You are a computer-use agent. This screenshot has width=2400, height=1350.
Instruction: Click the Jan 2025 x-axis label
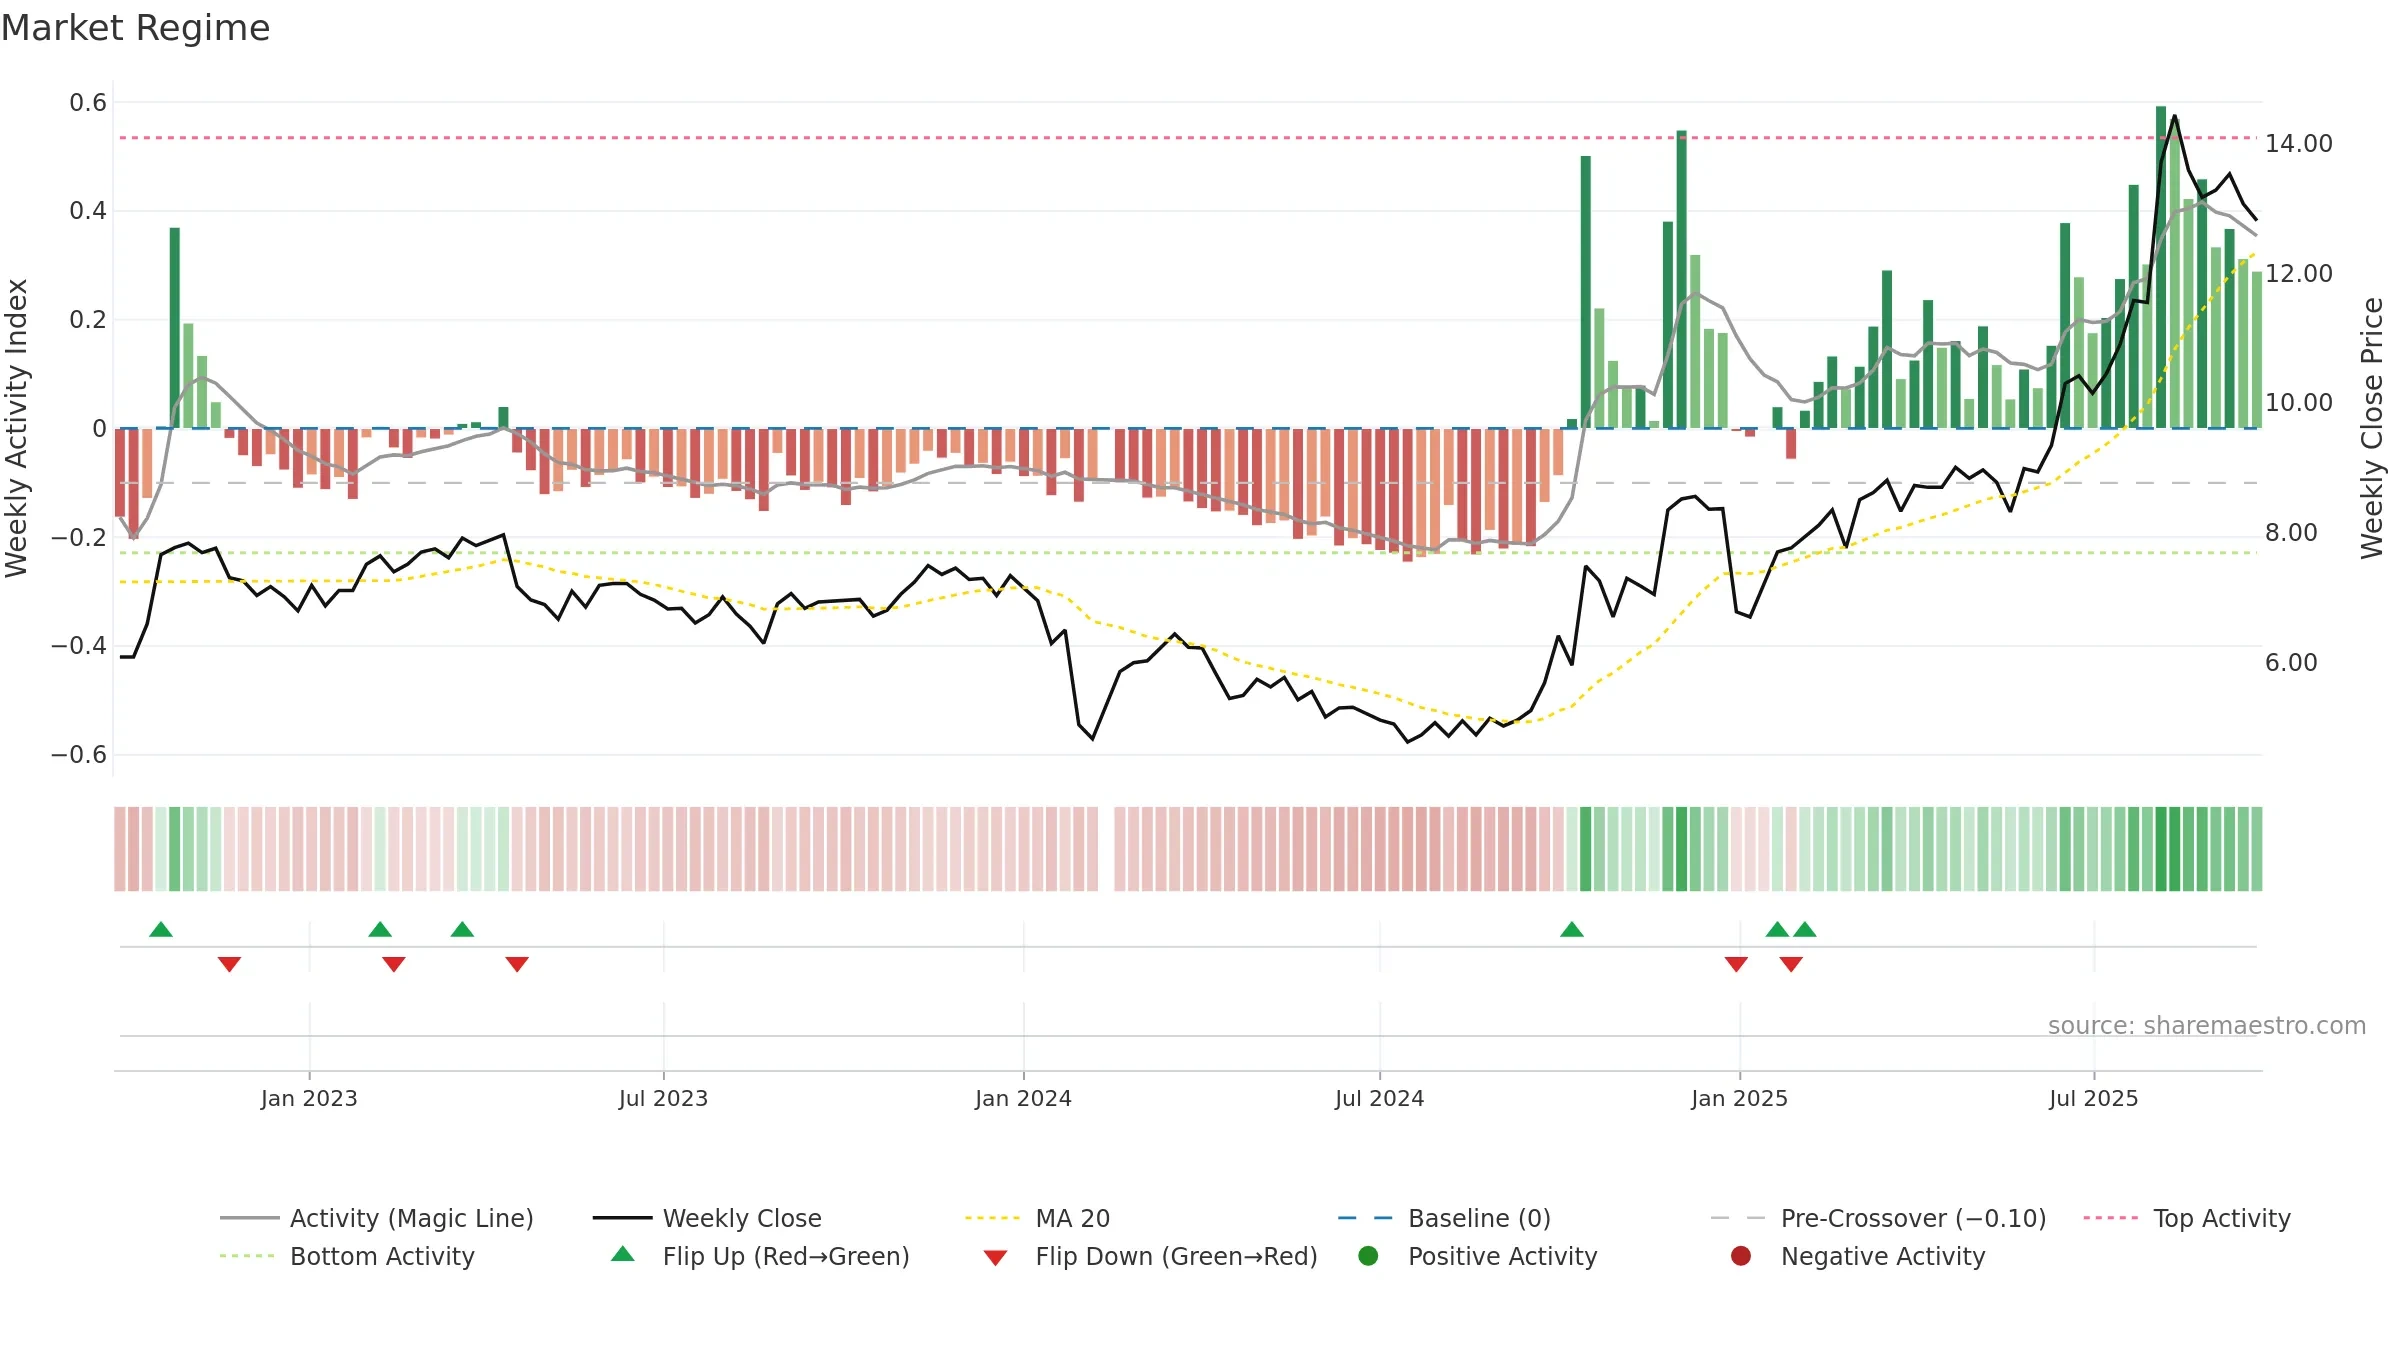coord(1739,1098)
